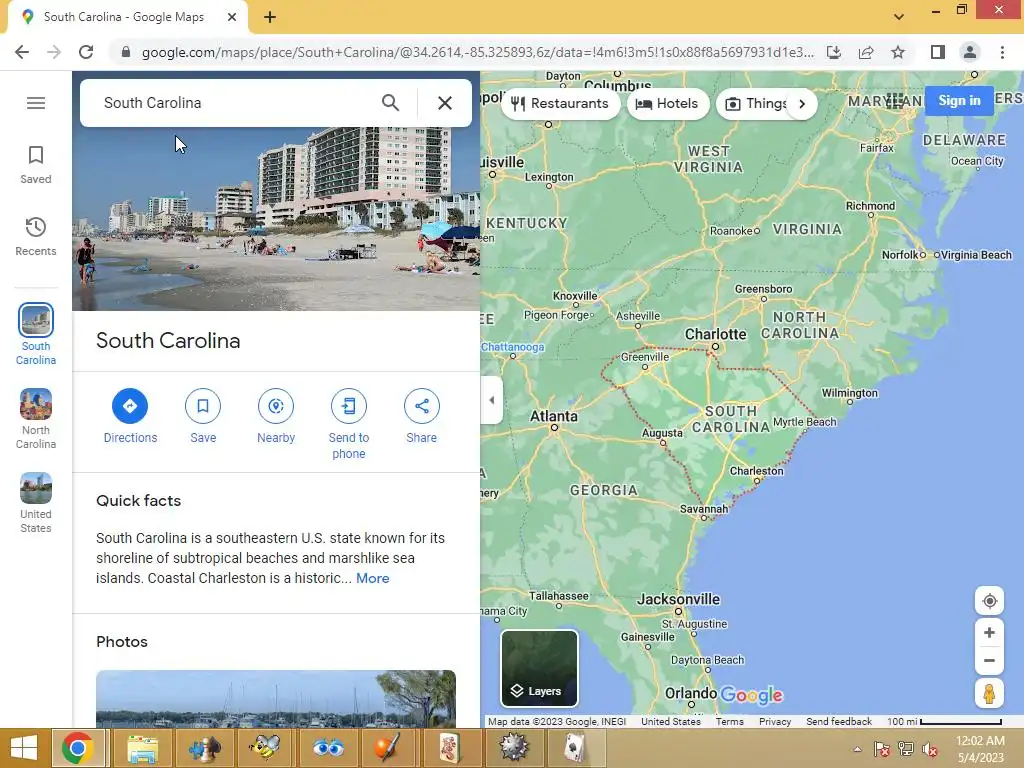Image resolution: width=1024 pixels, height=768 pixels.
Task: Install Google Maps app icon
Action: pos(834,52)
